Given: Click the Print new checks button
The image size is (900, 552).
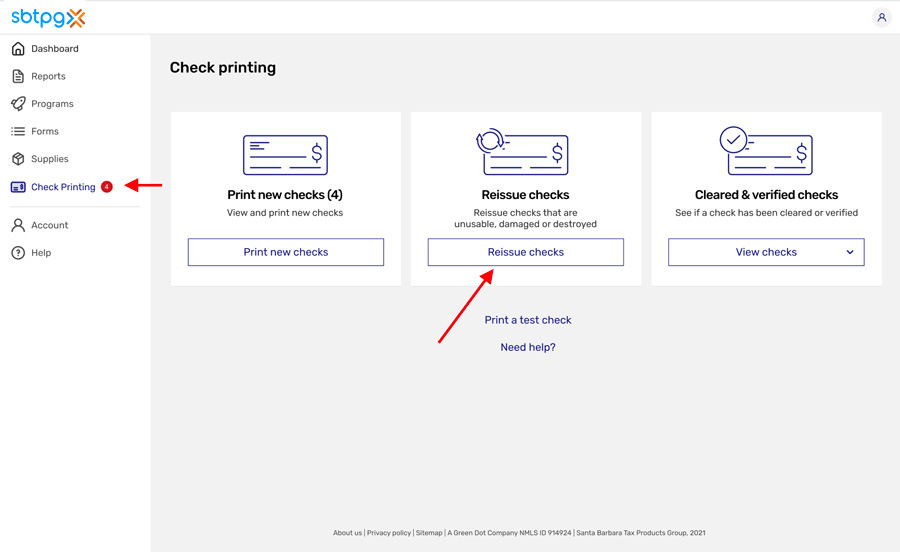Looking at the screenshot, I should click(x=286, y=252).
